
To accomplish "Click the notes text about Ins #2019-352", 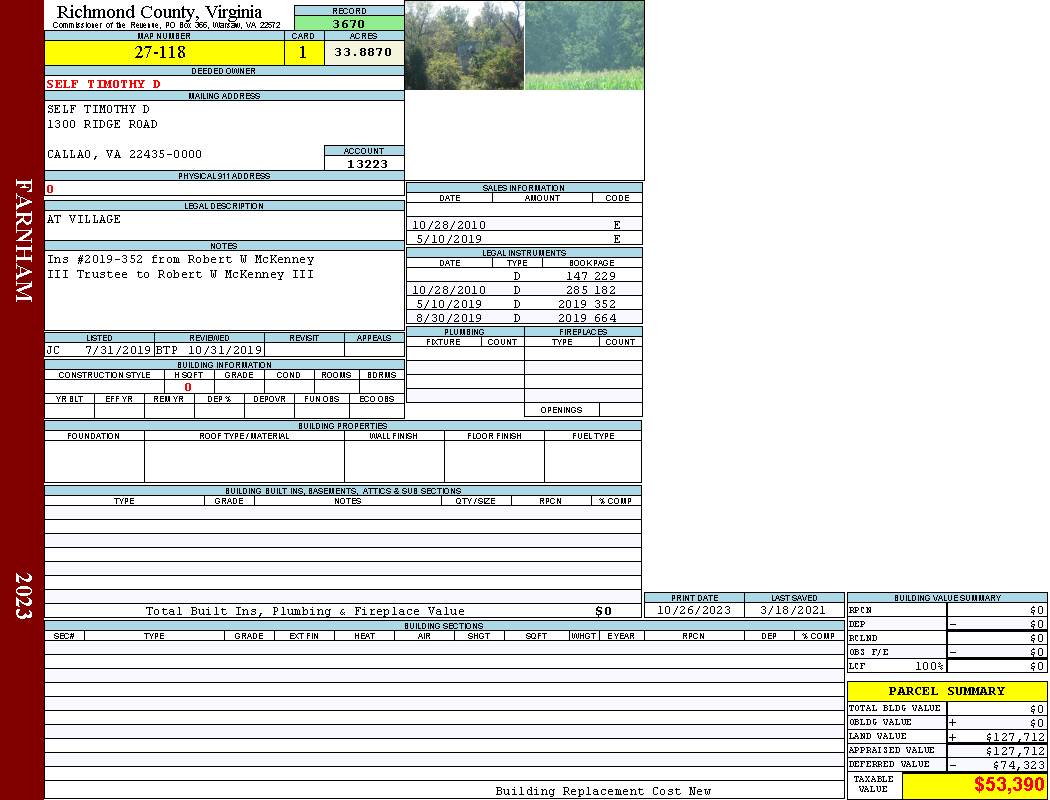I will 180,267.
